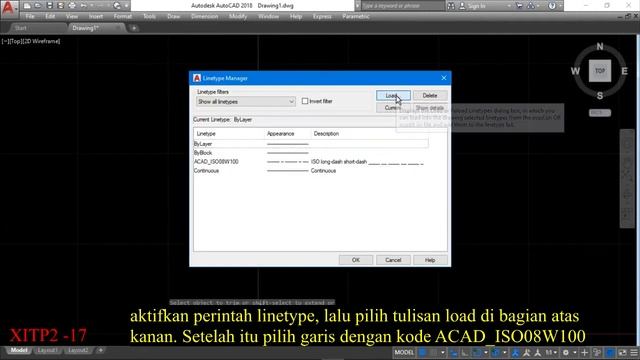
Task: Click the [2D Wireframe] visual style label
Action: [41, 41]
